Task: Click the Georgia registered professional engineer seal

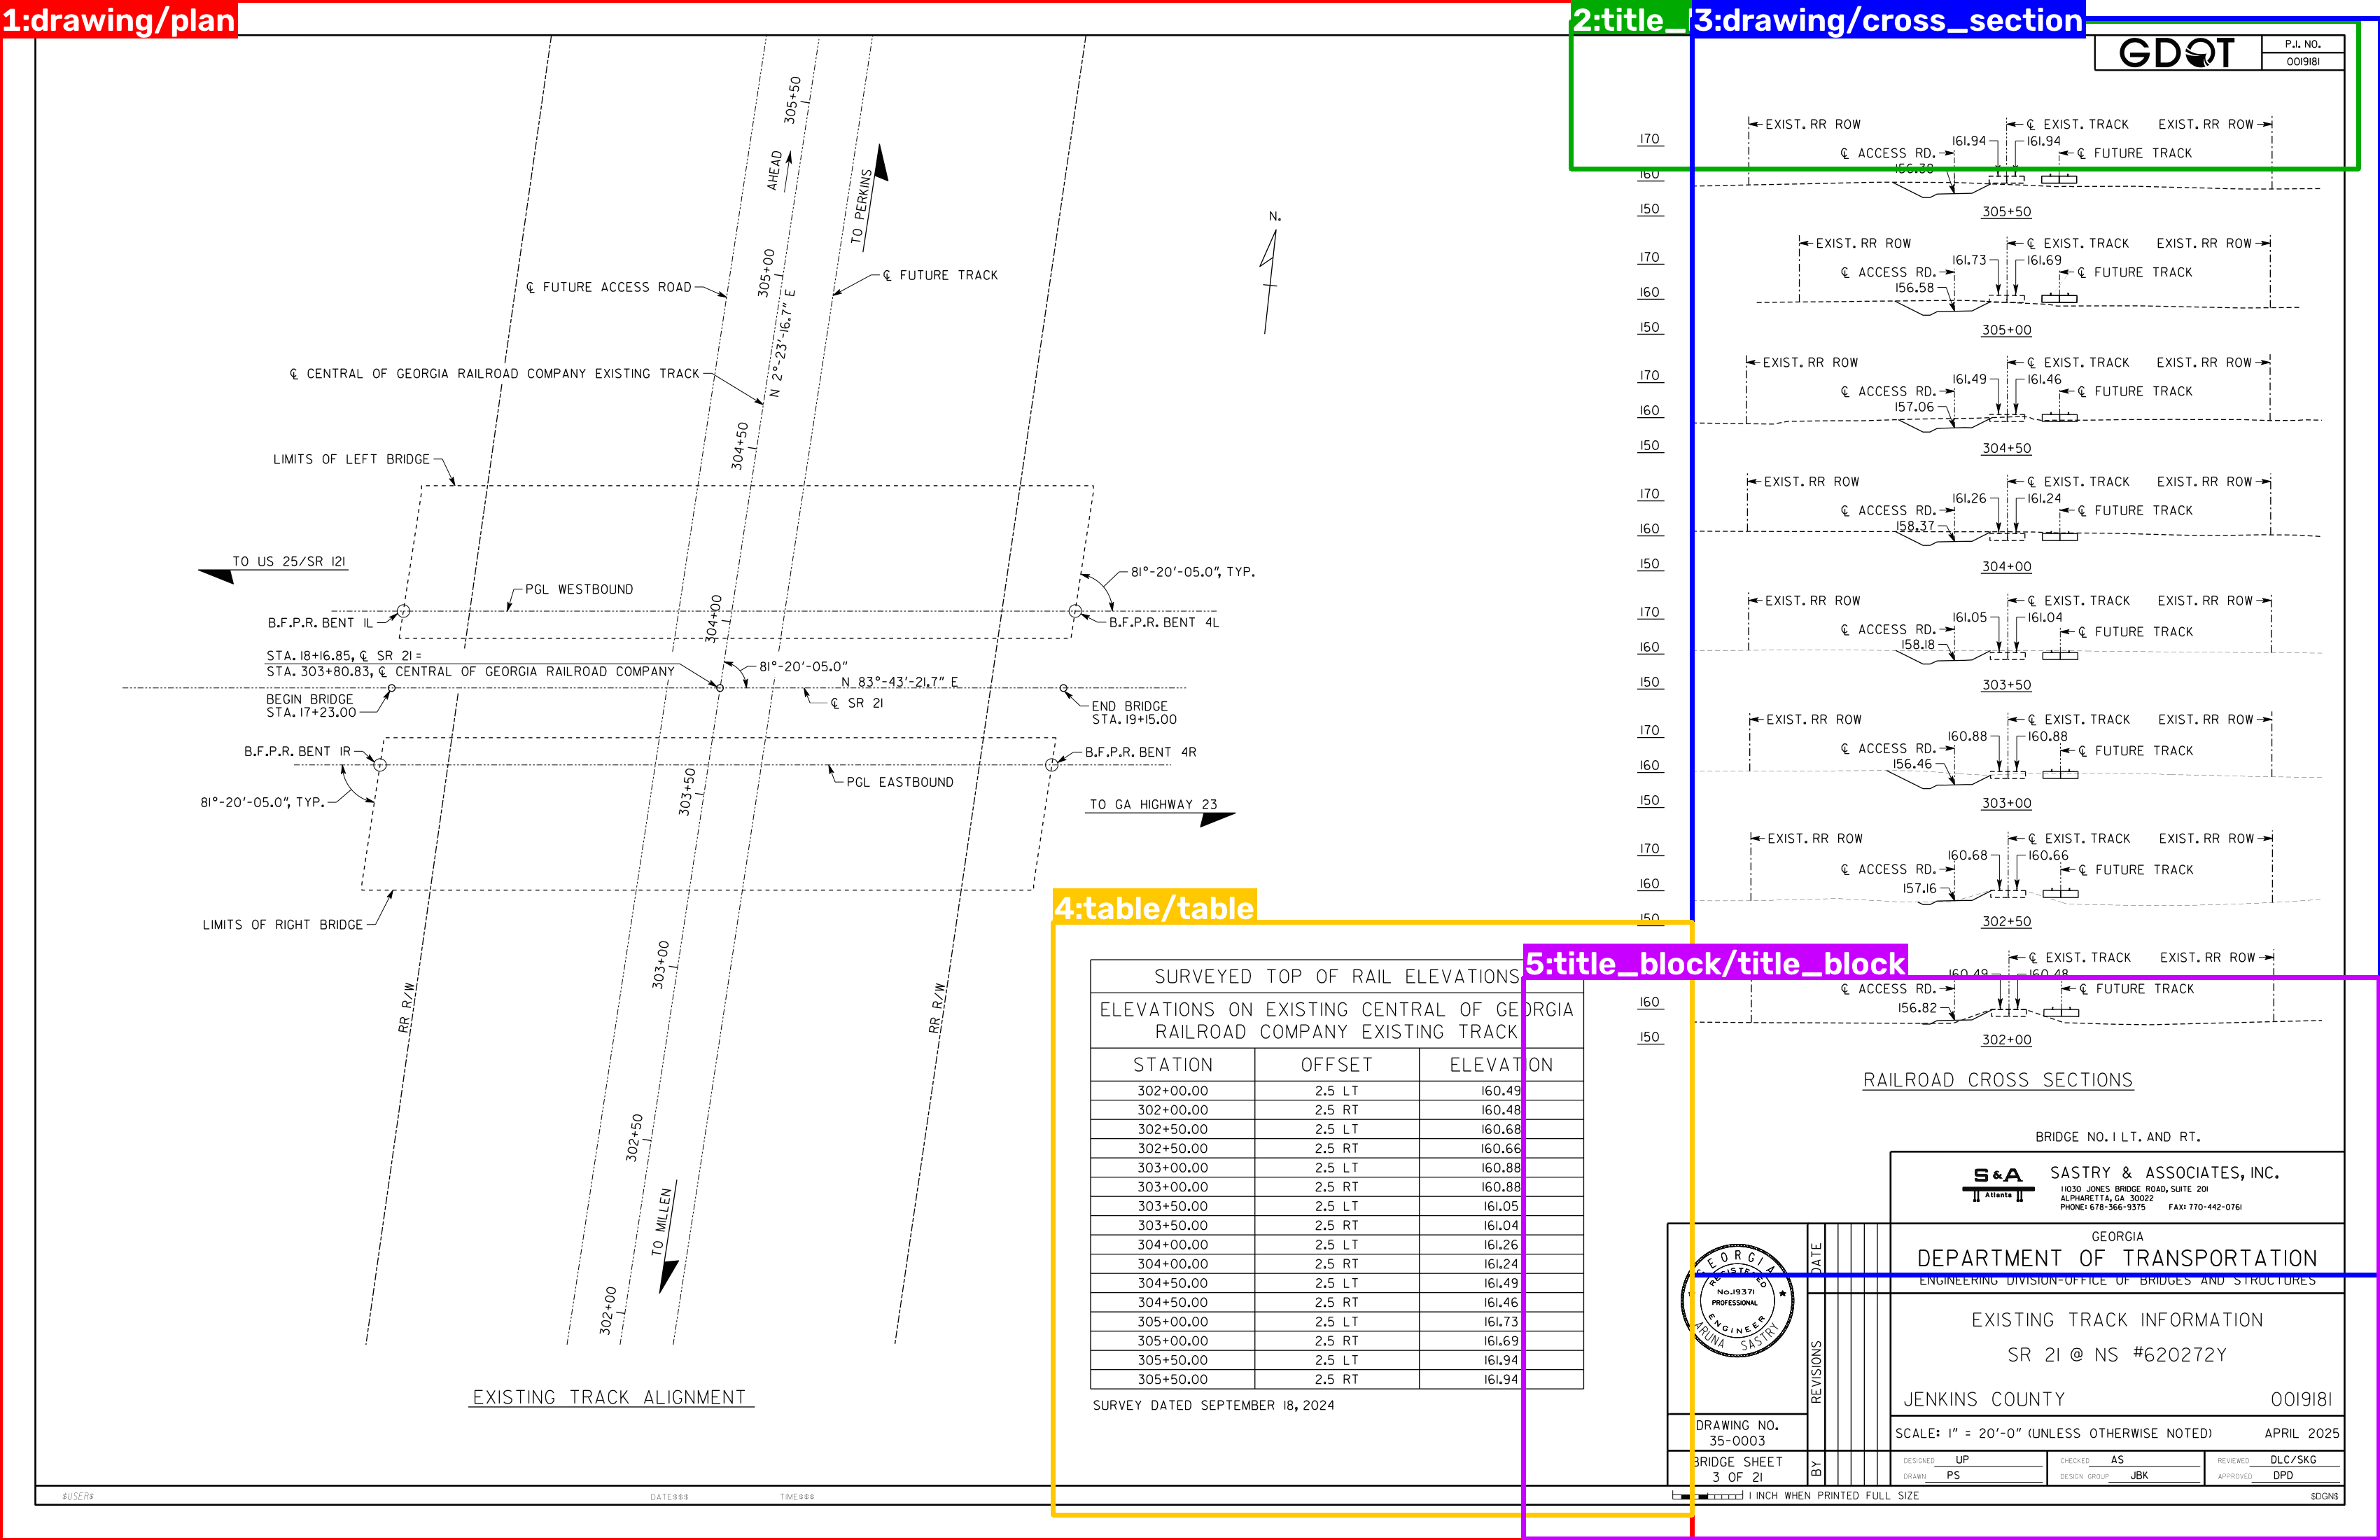Action: coord(1737,1301)
